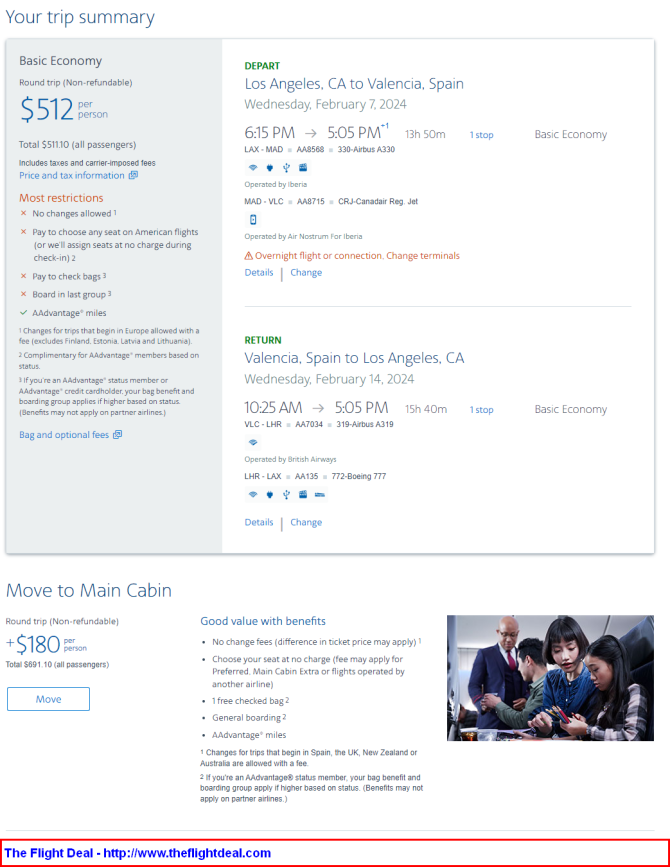Click the USB icon on LHR - LAX flight

tap(286, 493)
